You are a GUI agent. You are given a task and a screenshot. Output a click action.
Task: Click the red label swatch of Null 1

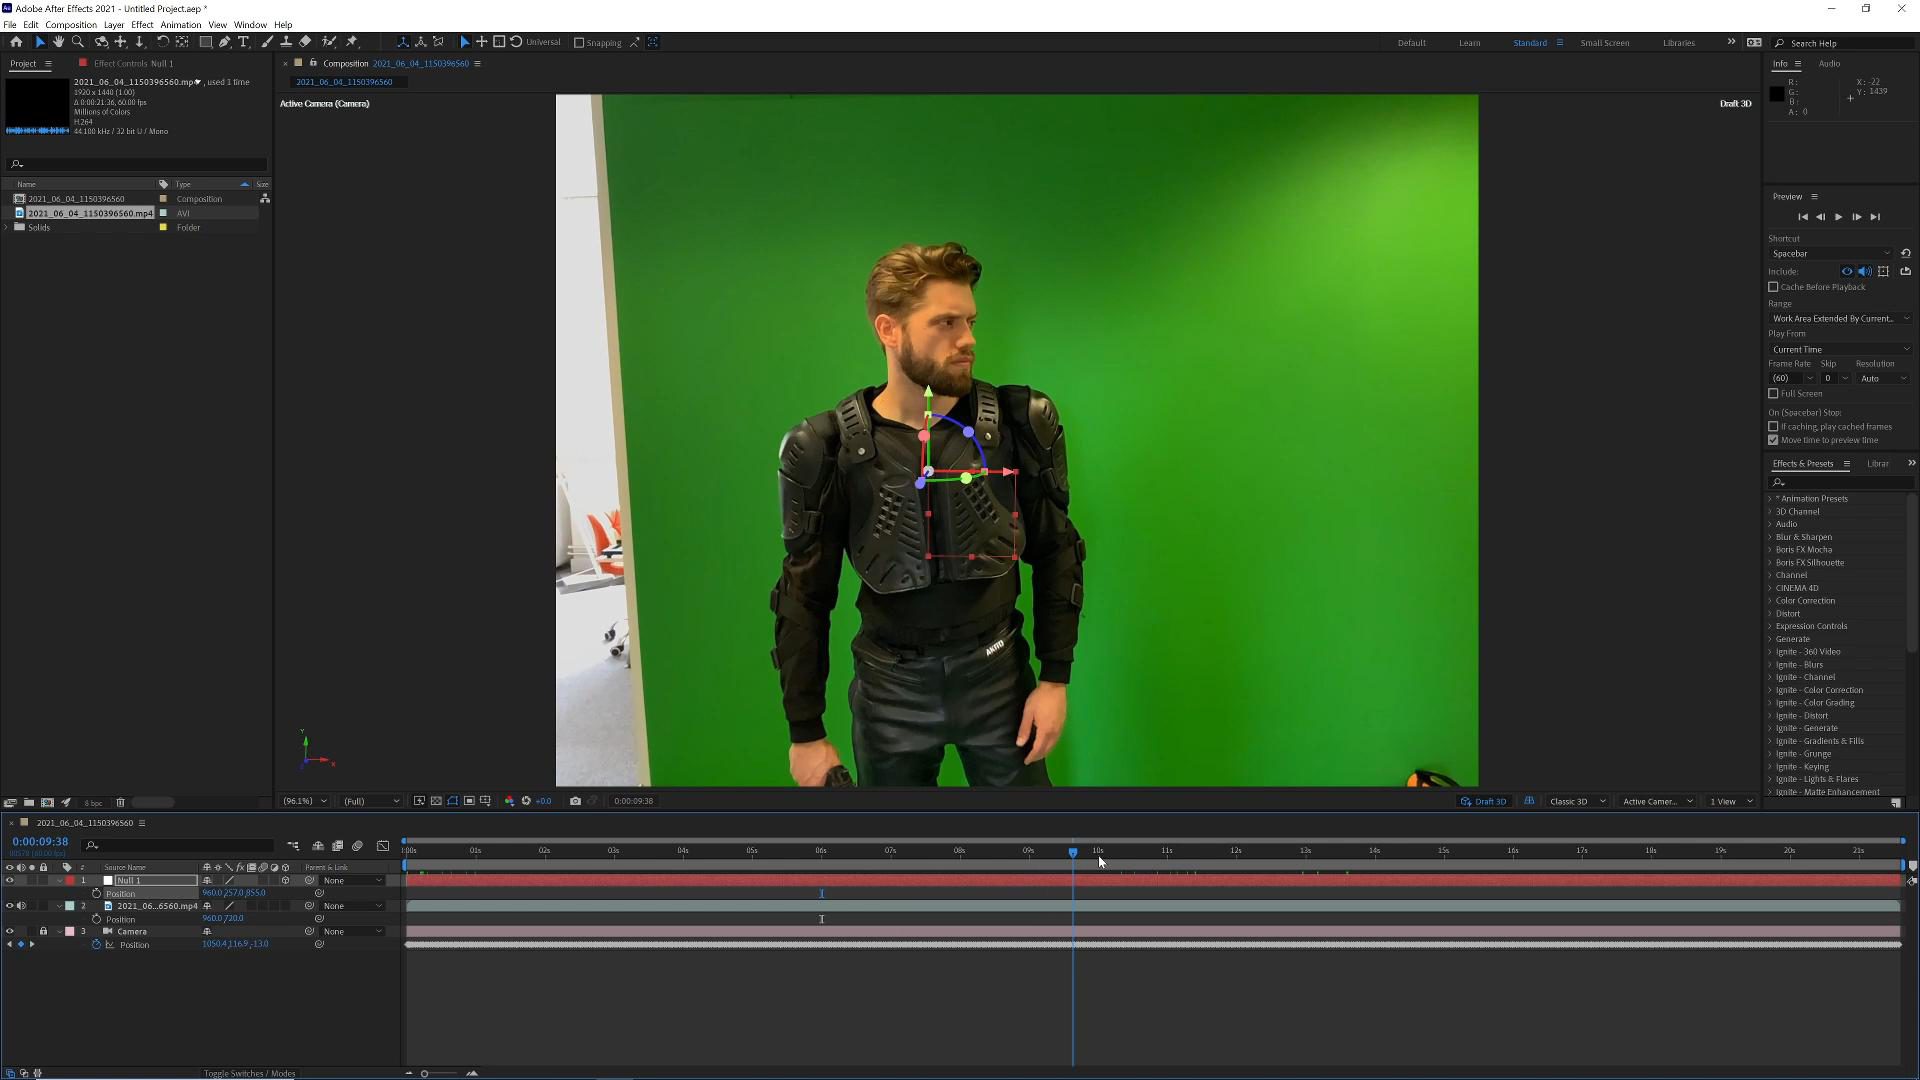[x=69, y=880]
